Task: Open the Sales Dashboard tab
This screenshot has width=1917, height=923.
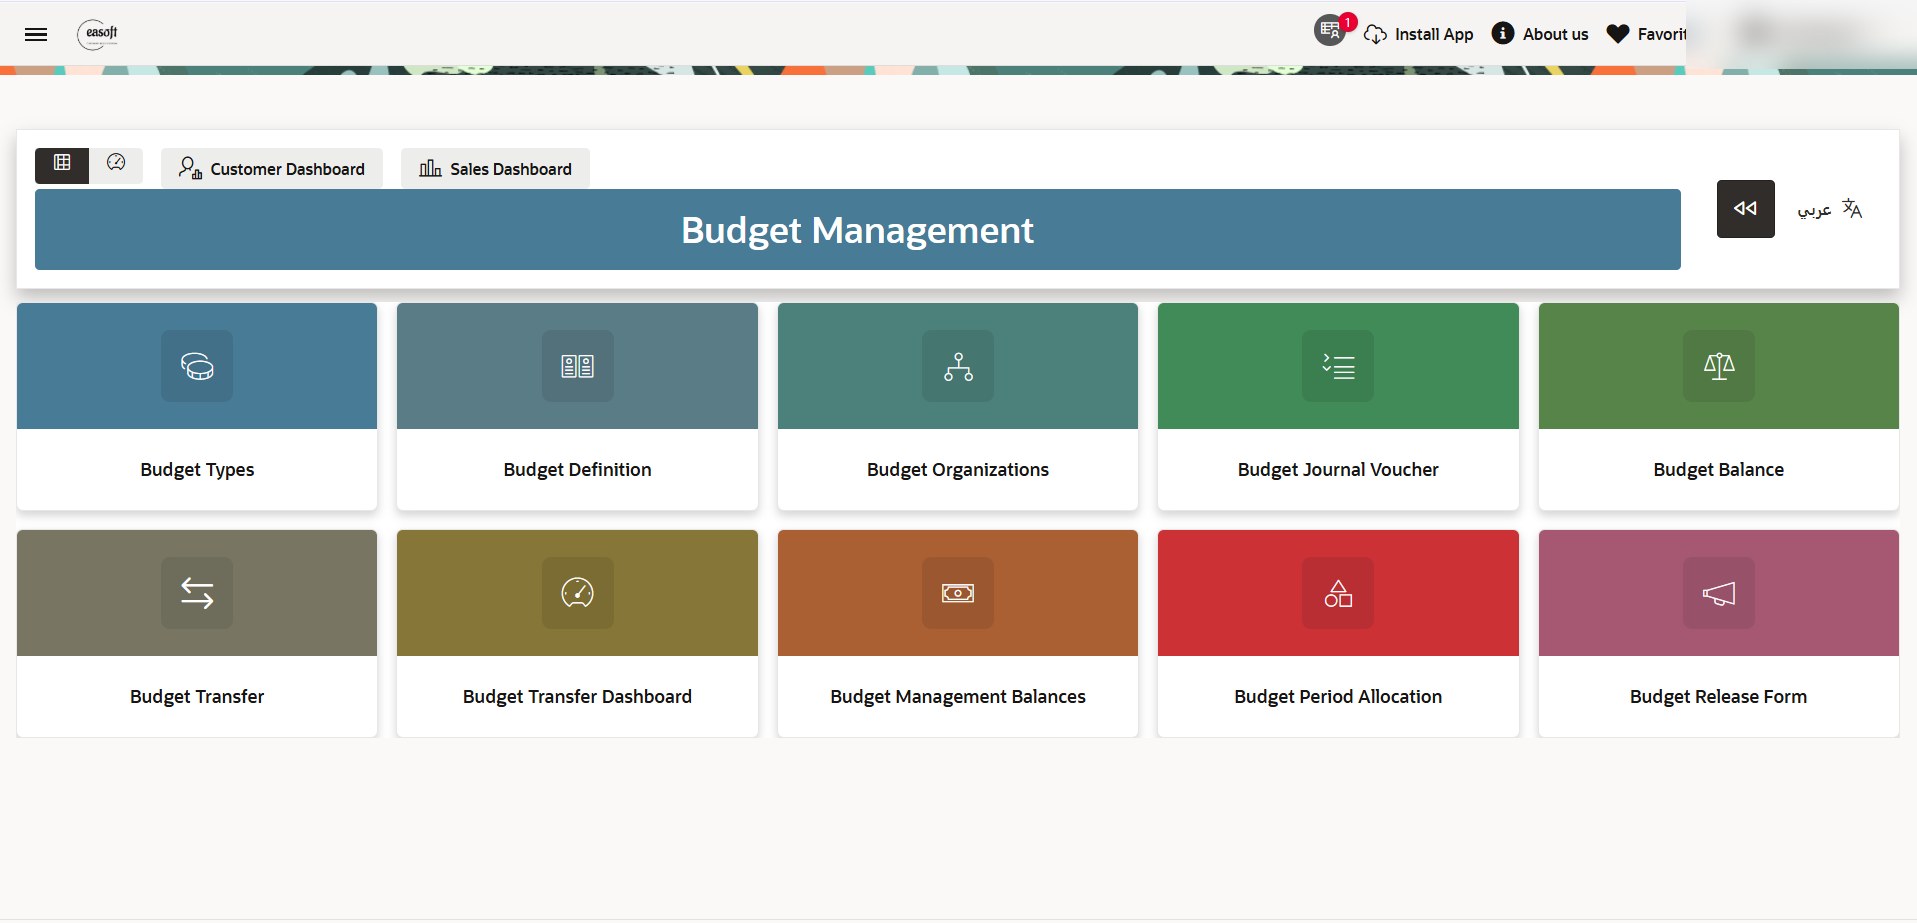Action: click(495, 169)
